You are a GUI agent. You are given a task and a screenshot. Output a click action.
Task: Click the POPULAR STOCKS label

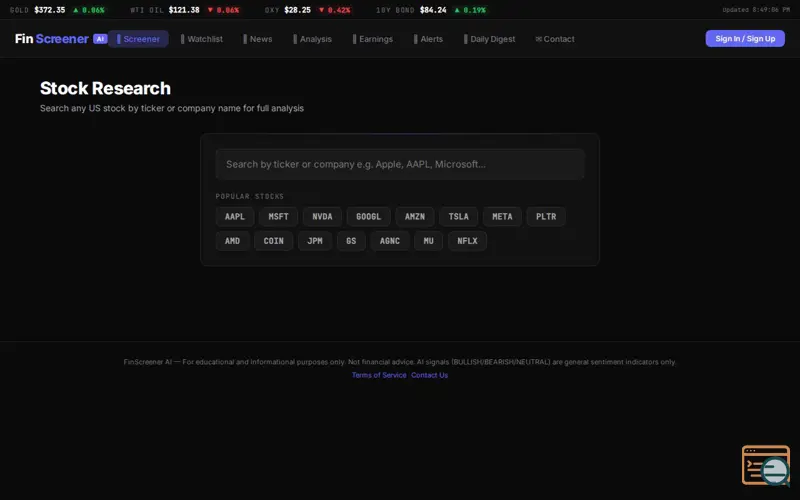(x=249, y=196)
